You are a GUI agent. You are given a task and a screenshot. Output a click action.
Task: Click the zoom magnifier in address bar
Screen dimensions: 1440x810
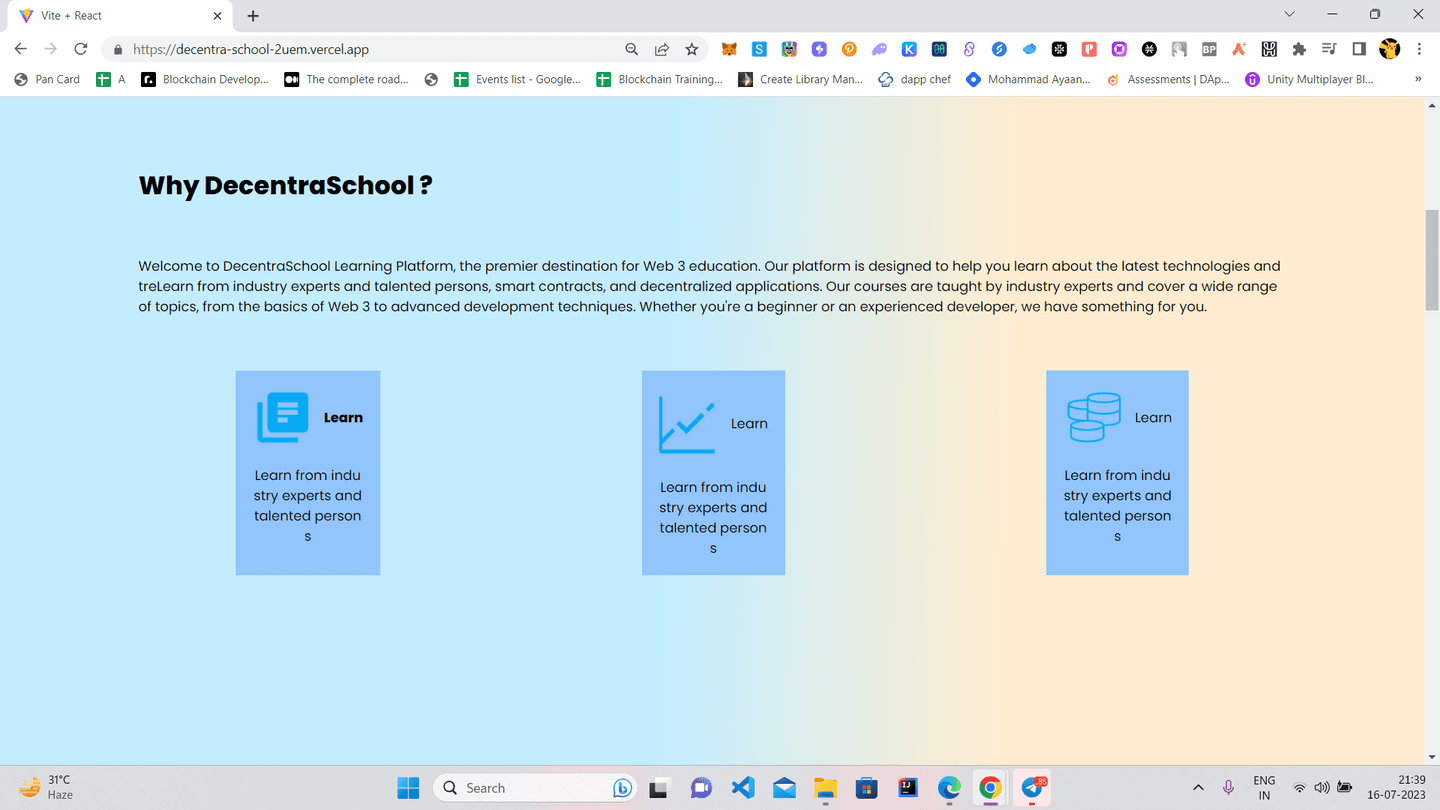(632, 49)
